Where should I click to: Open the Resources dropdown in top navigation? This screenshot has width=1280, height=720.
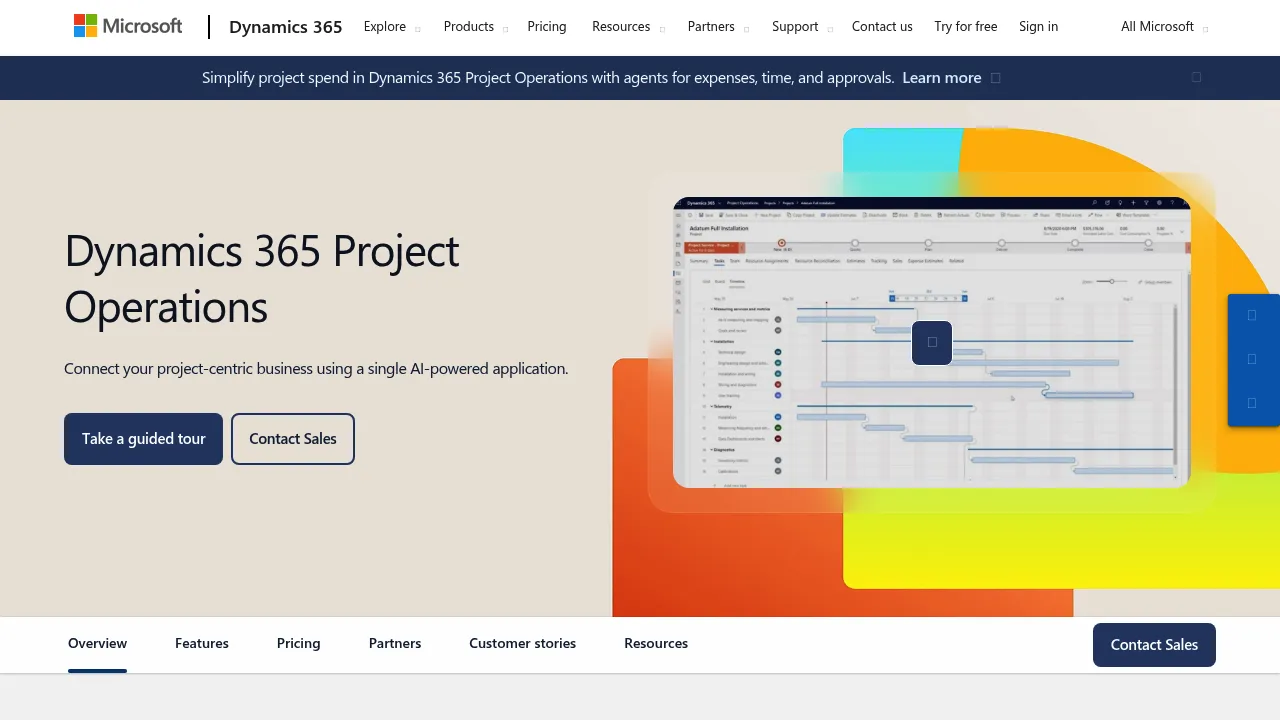click(x=628, y=27)
